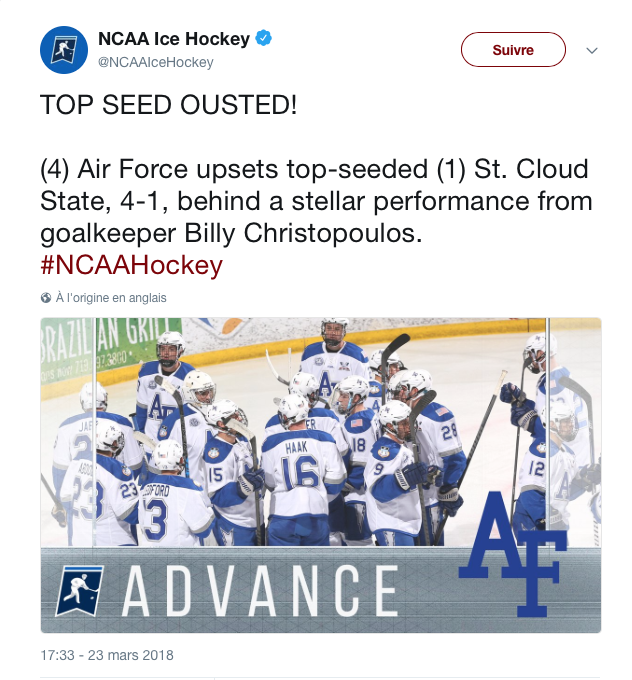Expand the tweet options chevron menu
Image resolution: width=632 pixels, height=680 pixels.
coord(592,51)
